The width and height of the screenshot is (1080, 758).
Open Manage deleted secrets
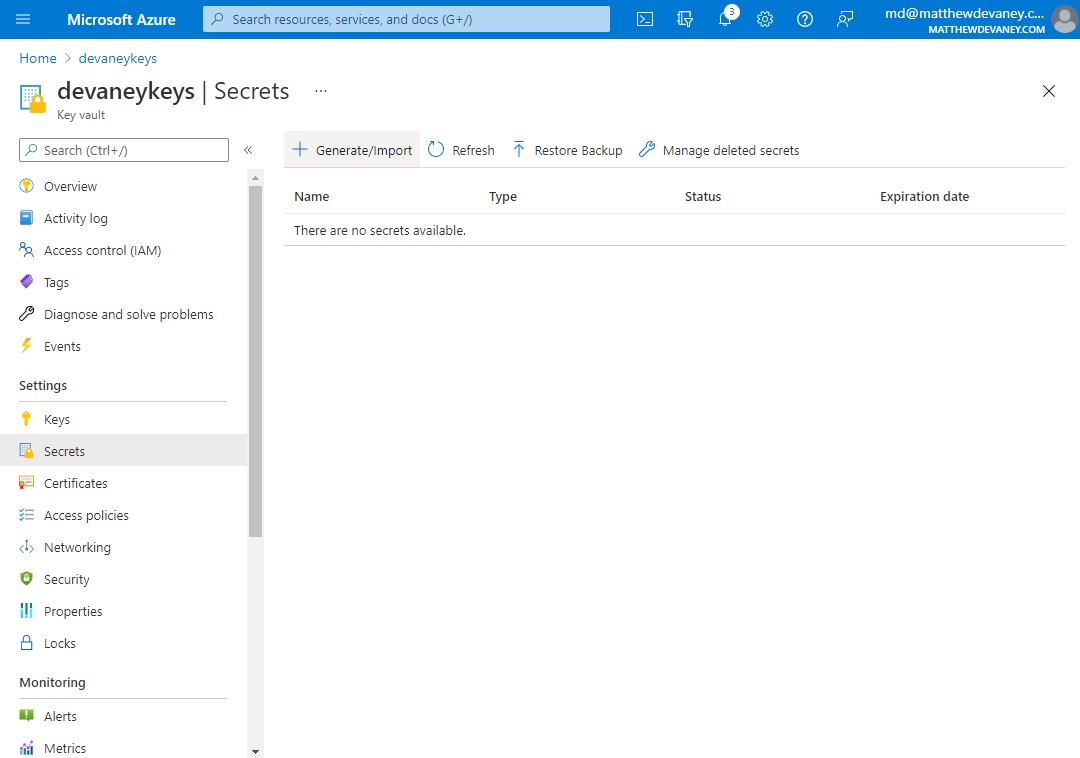[718, 149]
